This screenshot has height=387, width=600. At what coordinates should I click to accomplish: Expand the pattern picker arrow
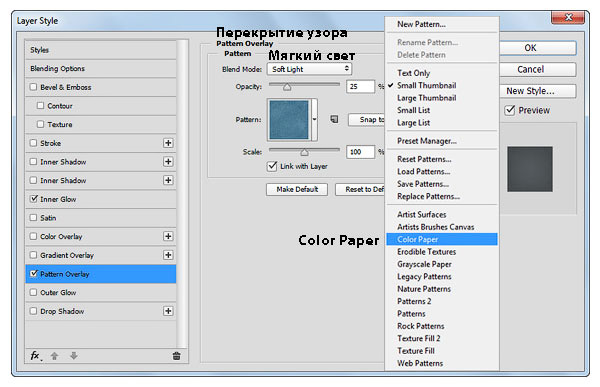pos(314,119)
